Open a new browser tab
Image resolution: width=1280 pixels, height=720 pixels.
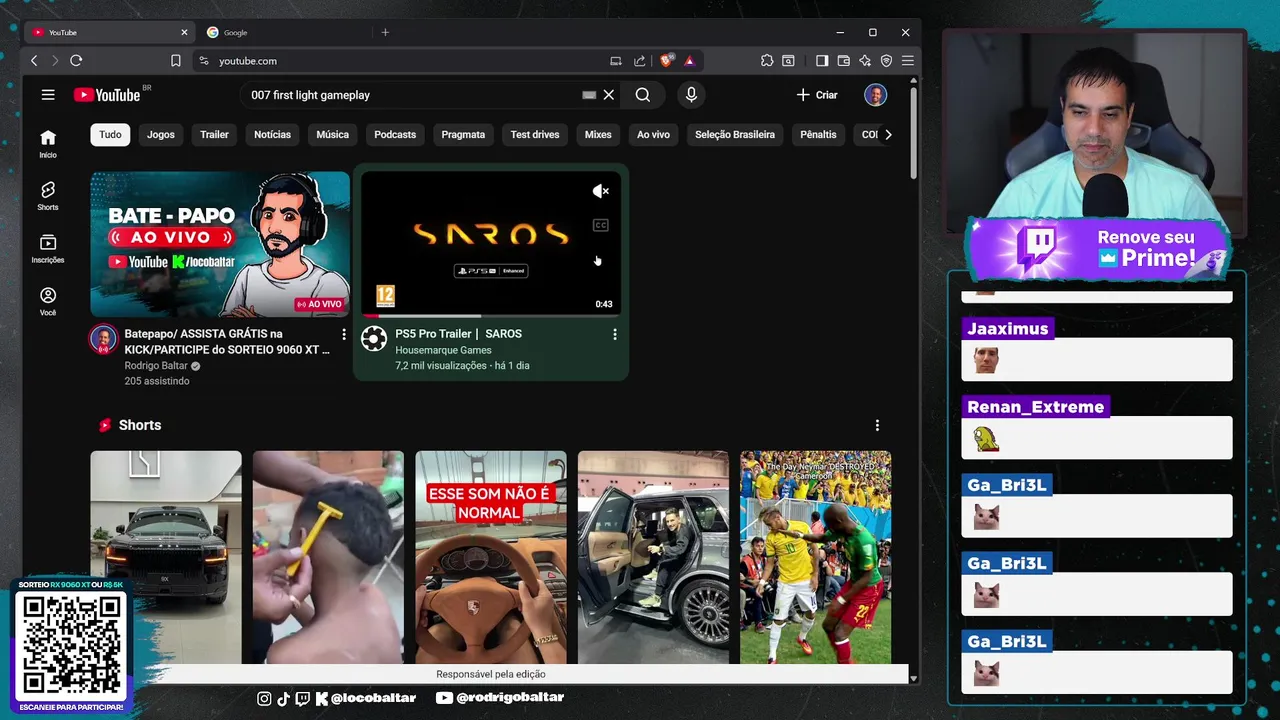coord(385,32)
